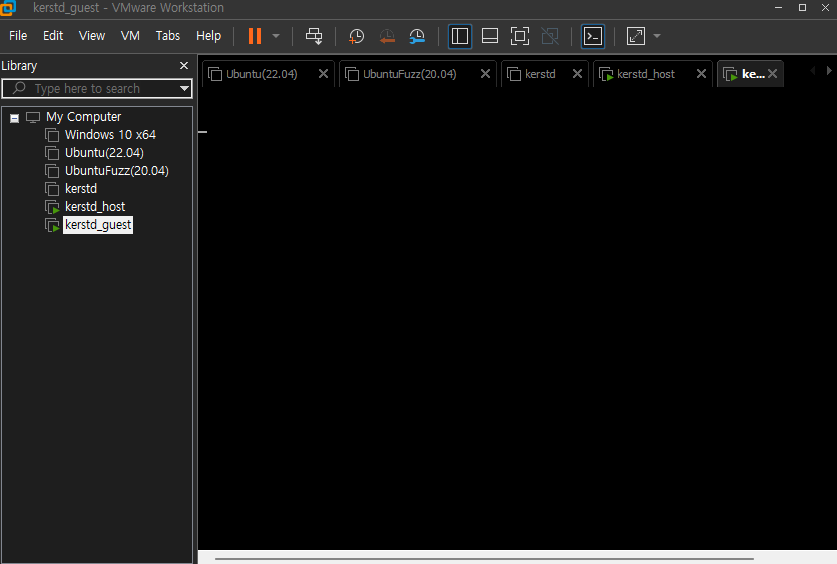Screen dimensions: 837x564
Task: Open the VM menu
Action: pos(130,36)
